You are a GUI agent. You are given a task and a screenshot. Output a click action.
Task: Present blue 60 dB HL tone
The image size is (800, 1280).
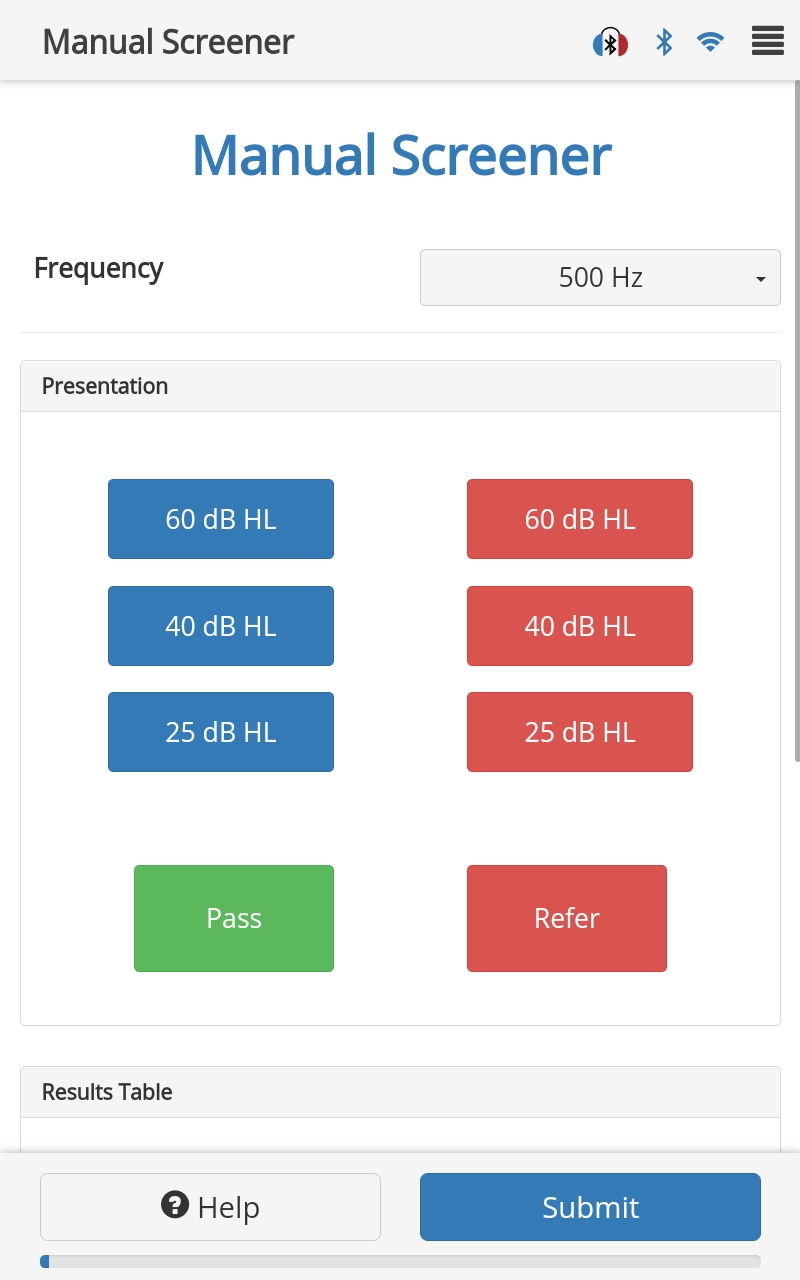pos(220,519)
